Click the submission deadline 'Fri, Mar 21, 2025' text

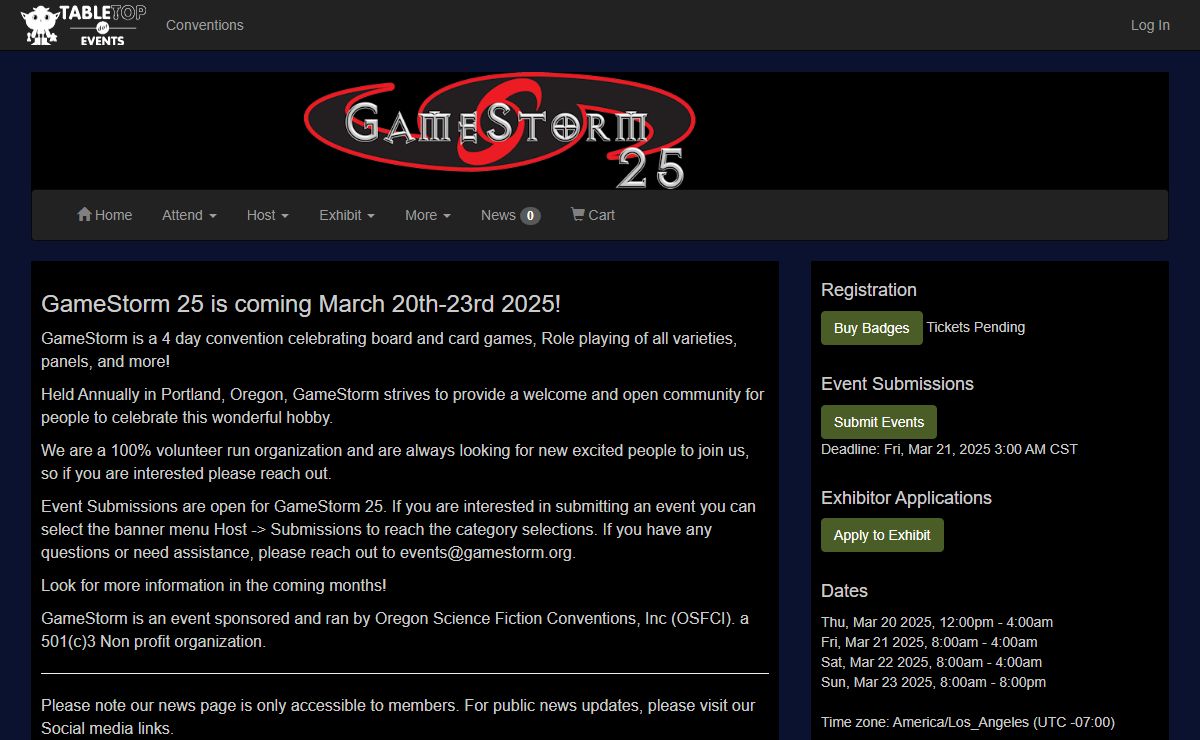(x=949, y=449)
